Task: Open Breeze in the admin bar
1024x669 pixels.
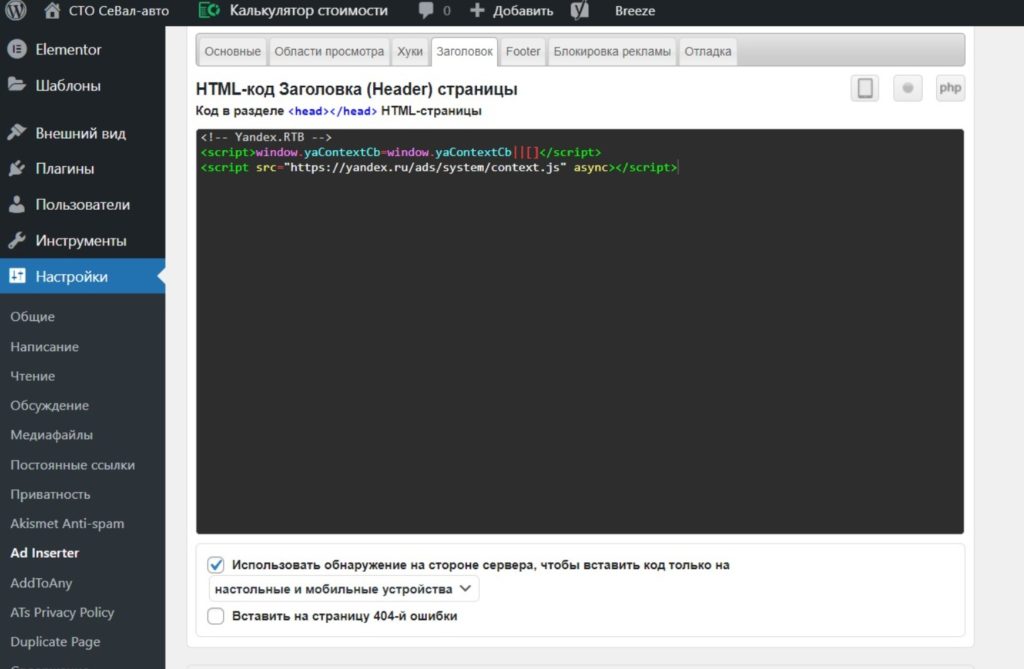Action: (635, 10)
